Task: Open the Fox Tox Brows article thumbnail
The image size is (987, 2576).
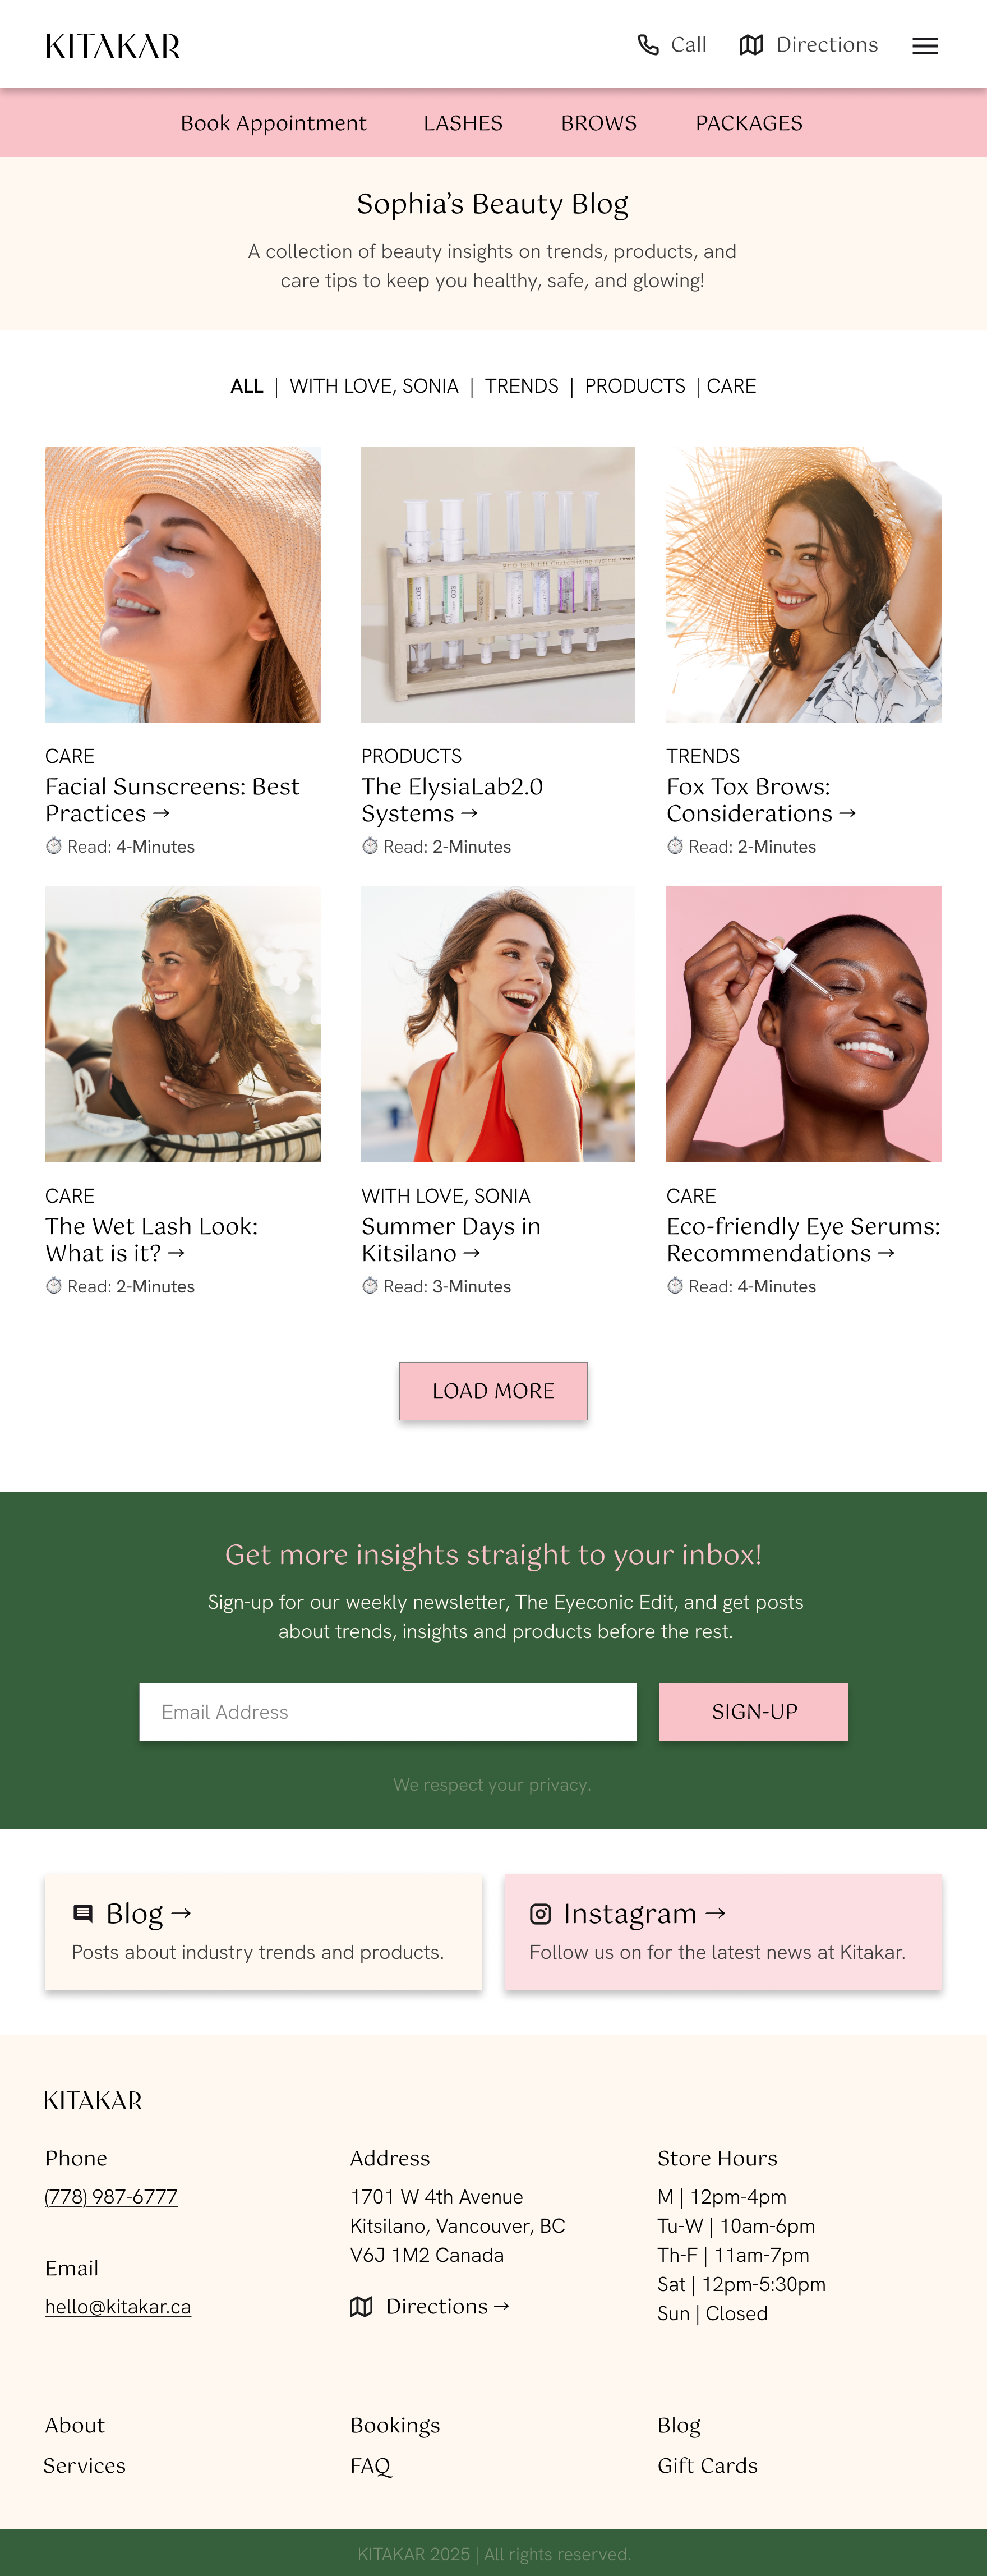Action: click(804, 584)
